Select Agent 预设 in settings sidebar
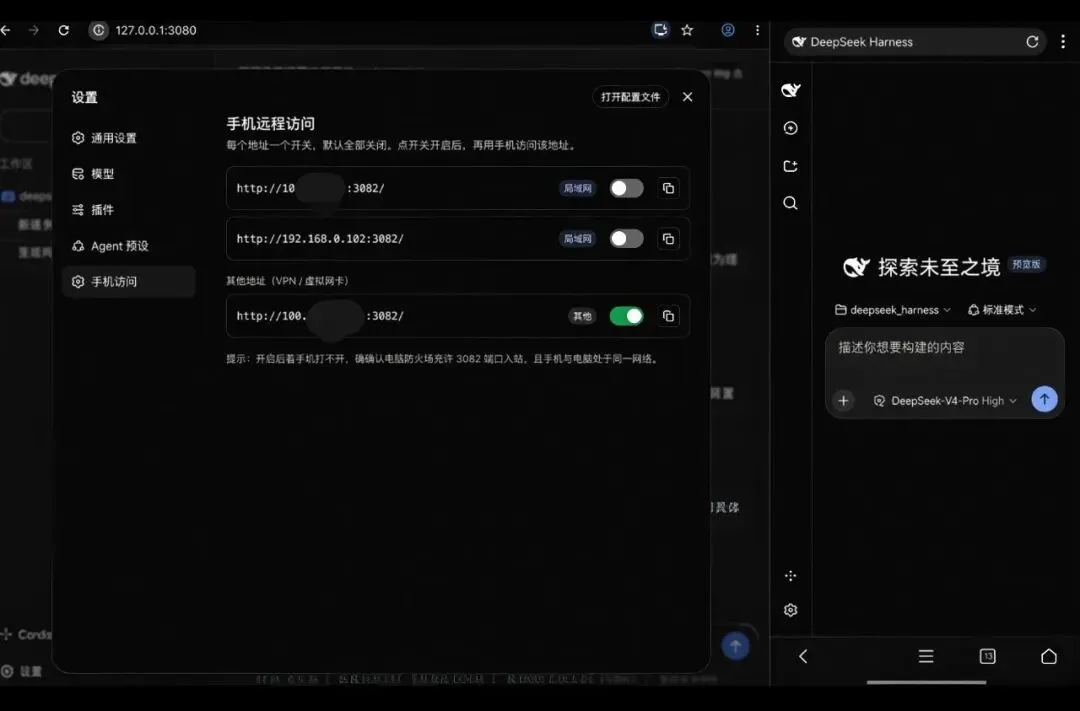Screen dimensions: 1080x711 129,245
